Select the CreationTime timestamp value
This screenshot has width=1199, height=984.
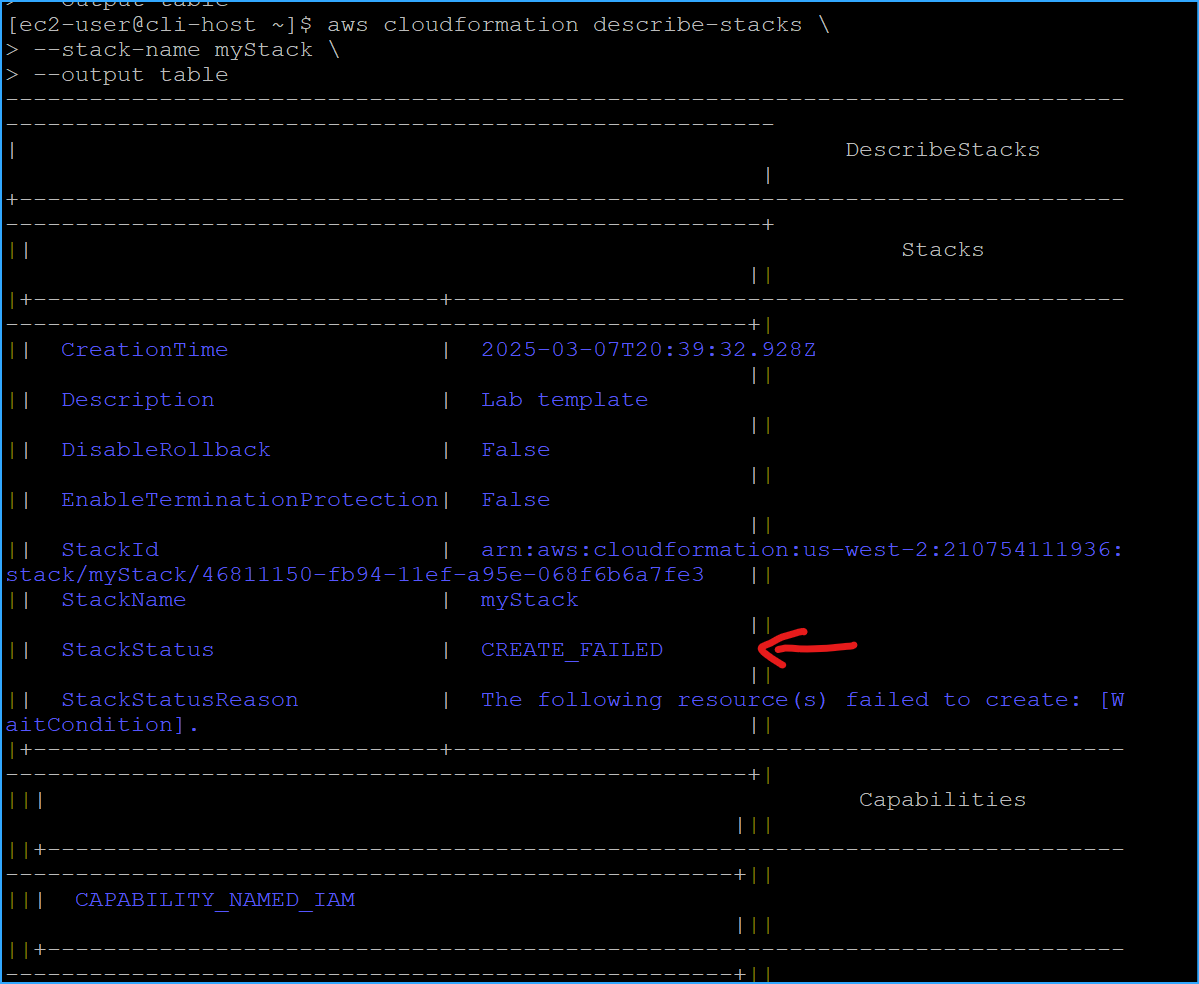(647, 349)
